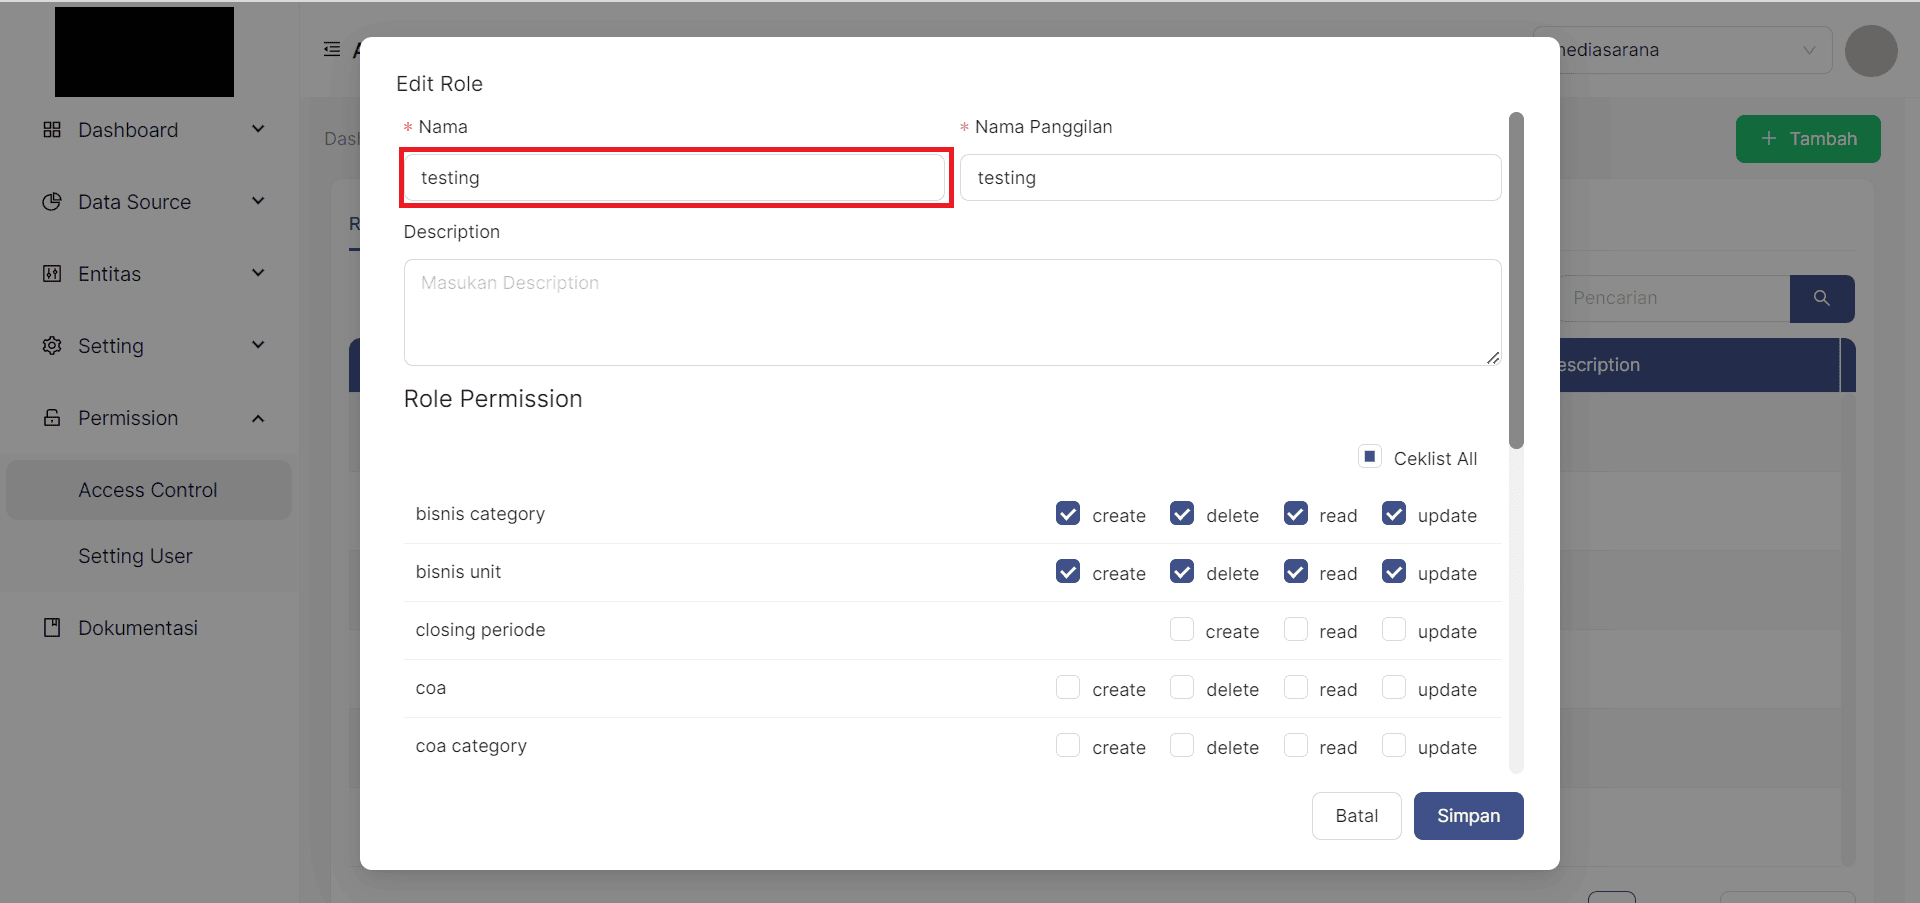Click the Dokumentasi book icon

tap(52, 628)
